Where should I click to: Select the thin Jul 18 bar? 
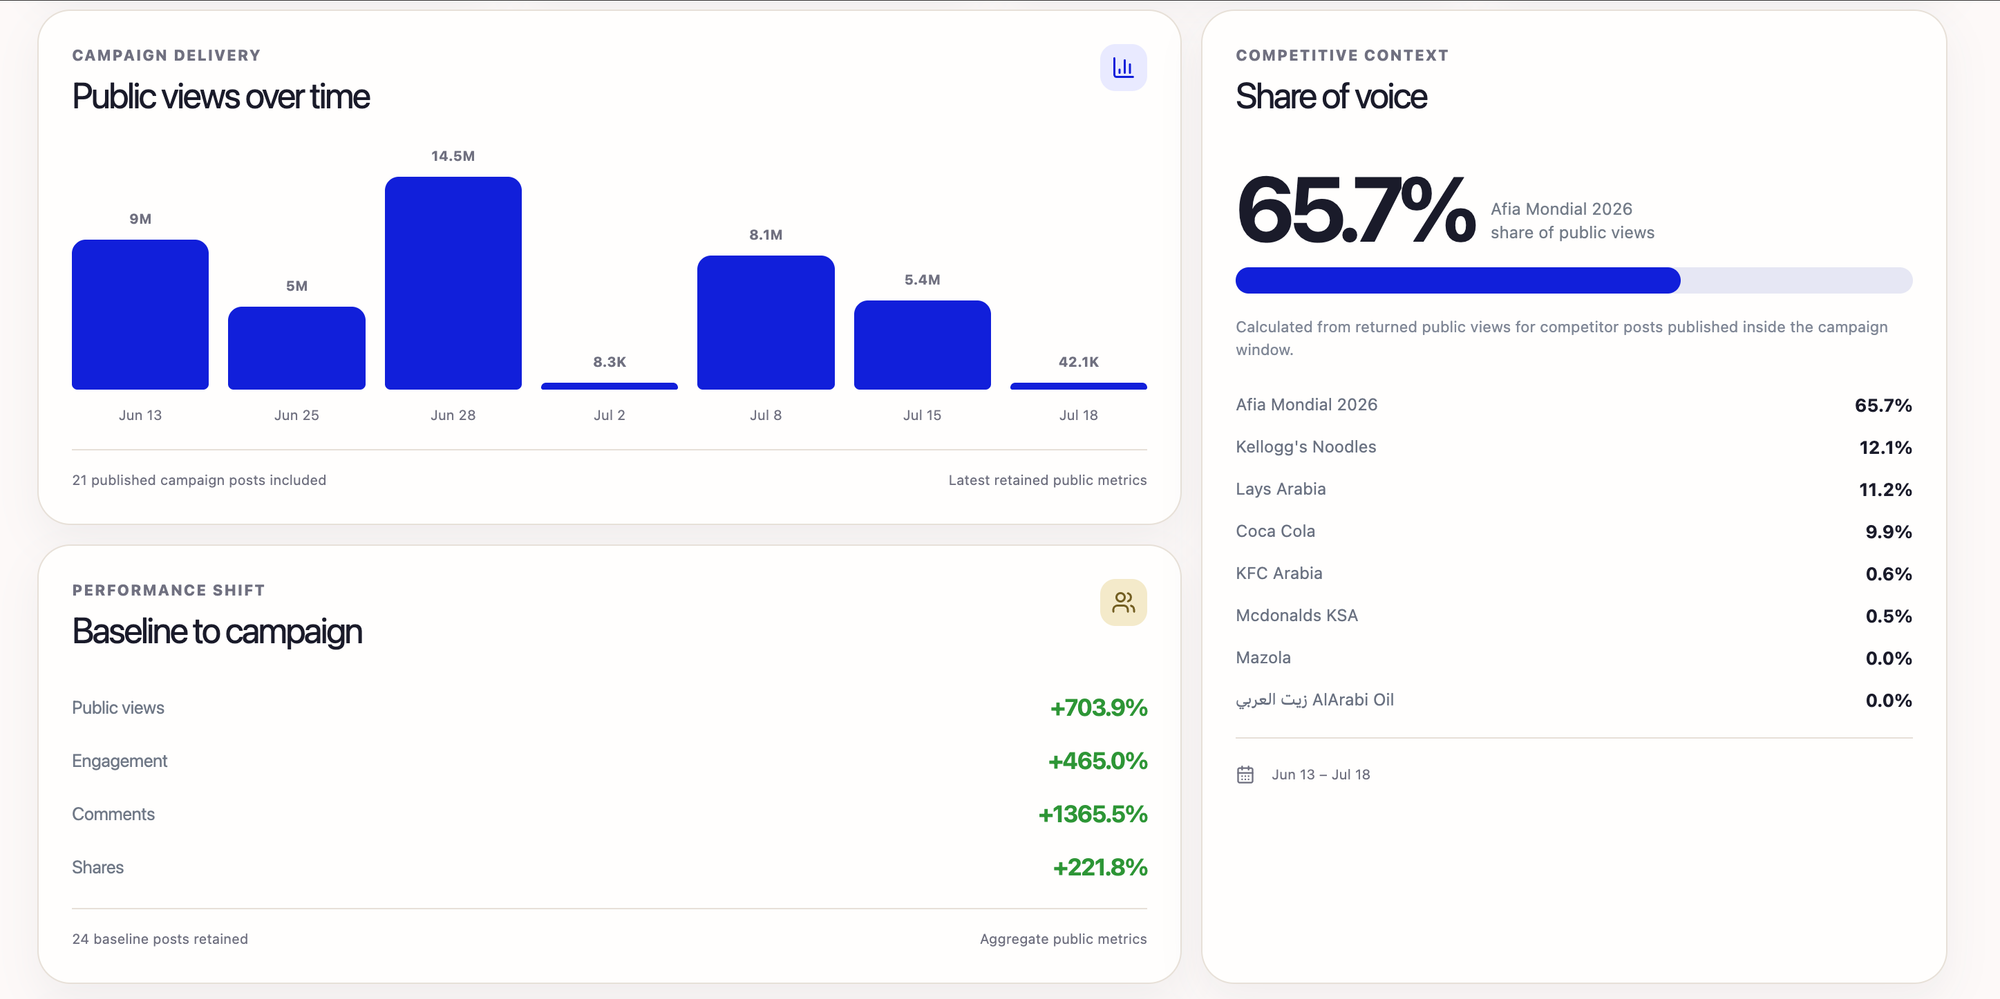(1078, 386)
